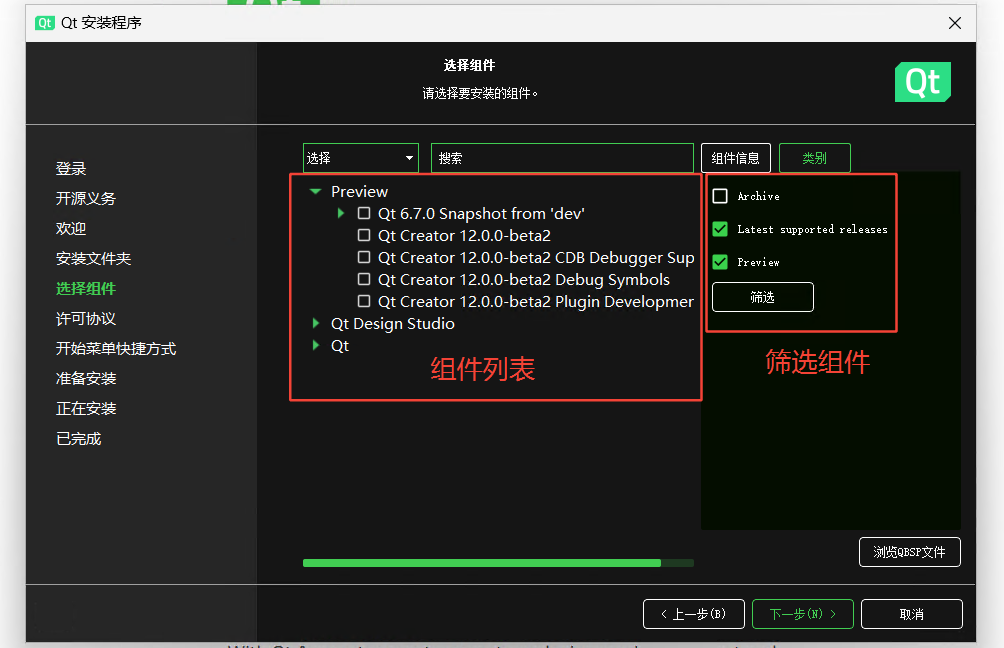The width and height of the screenshot is (1004, 648).
Task: Check the Qt Creator 12.0.0-beta2 checkbox
Action: coord(364,235)
